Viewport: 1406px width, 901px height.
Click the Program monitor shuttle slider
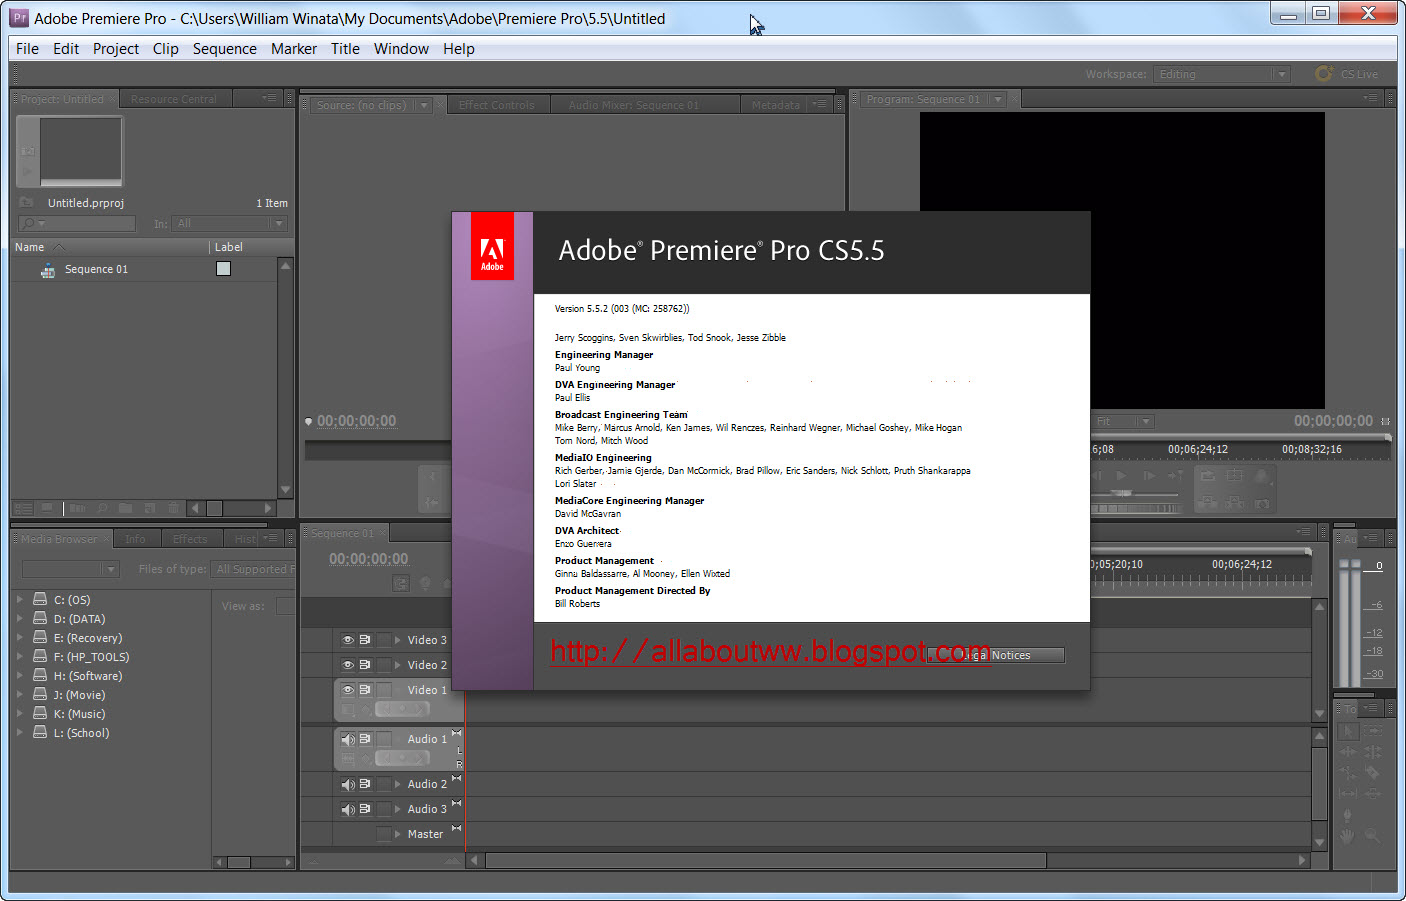tap(1122, 493)
